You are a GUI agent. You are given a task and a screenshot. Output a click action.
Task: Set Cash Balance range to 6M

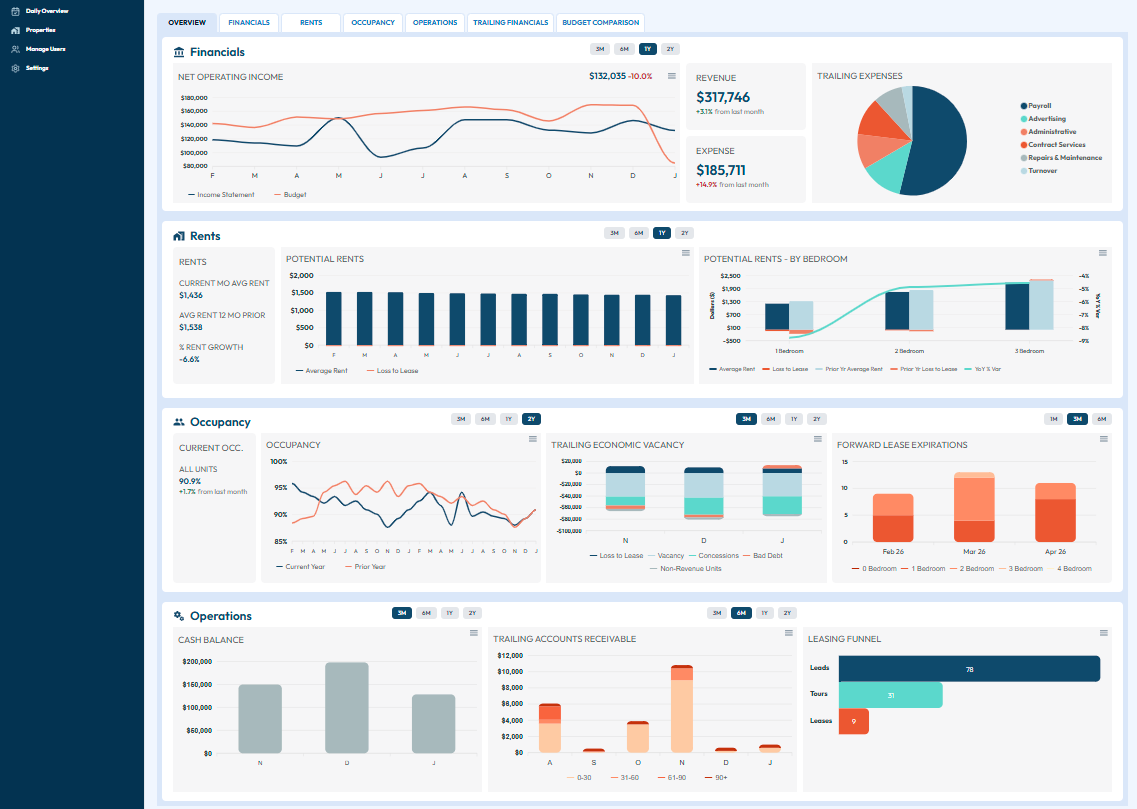point(426,613)
